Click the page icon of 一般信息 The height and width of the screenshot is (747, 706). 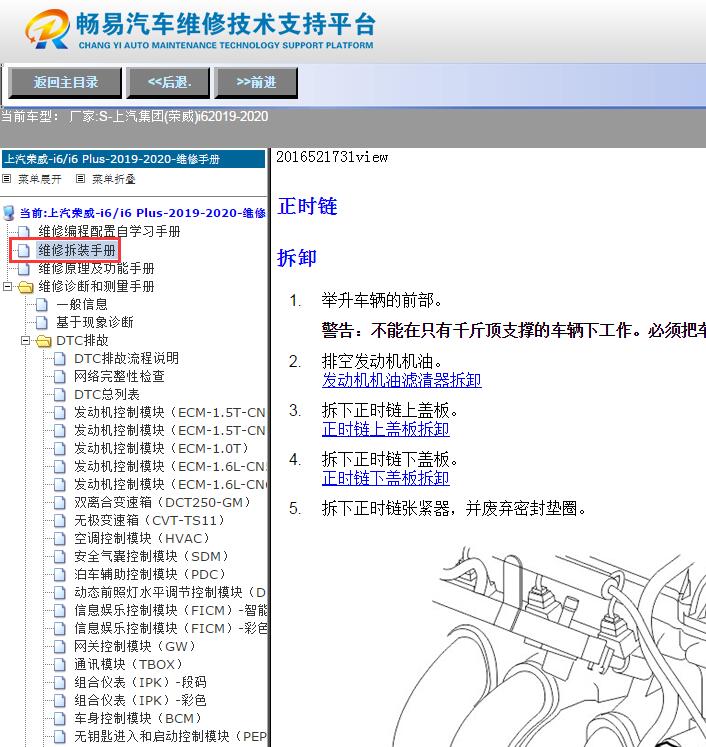pyautogui.click(x=42, y=304)
